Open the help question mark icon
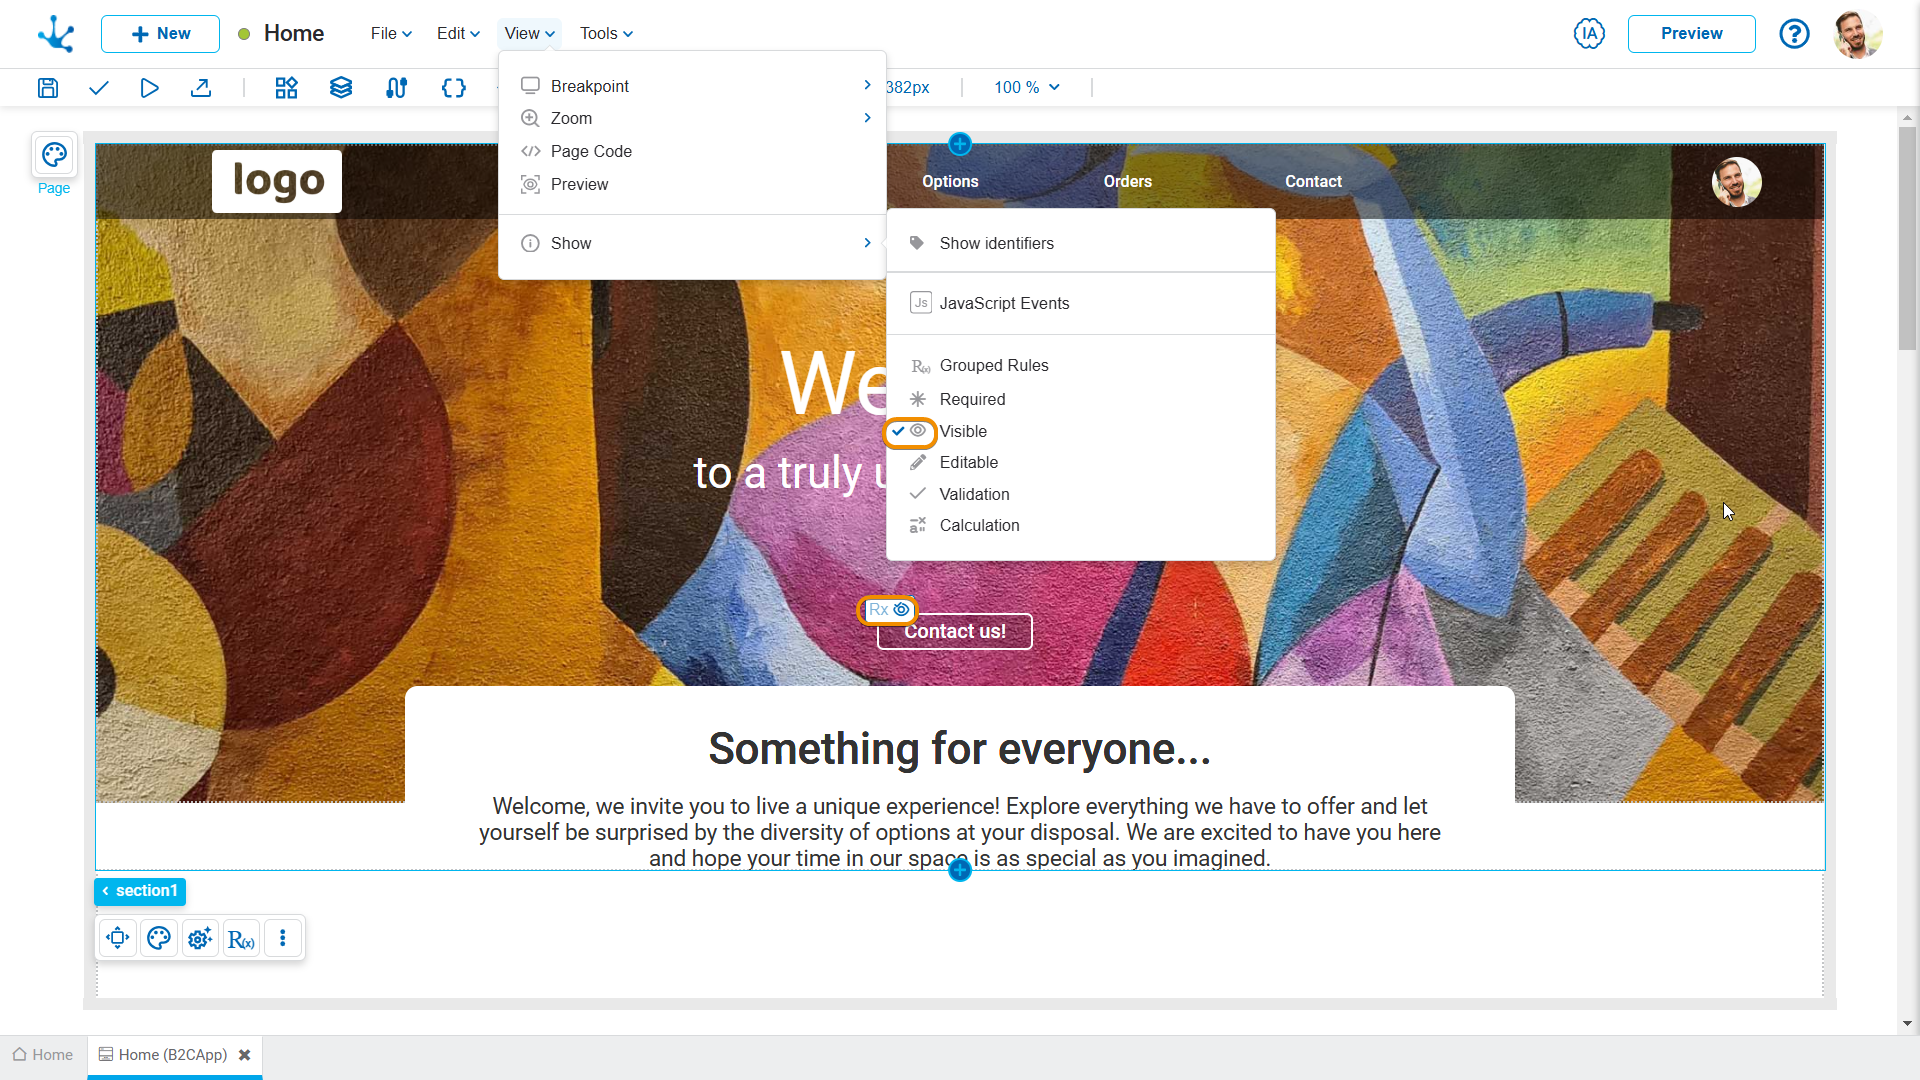 point(1794,33)
